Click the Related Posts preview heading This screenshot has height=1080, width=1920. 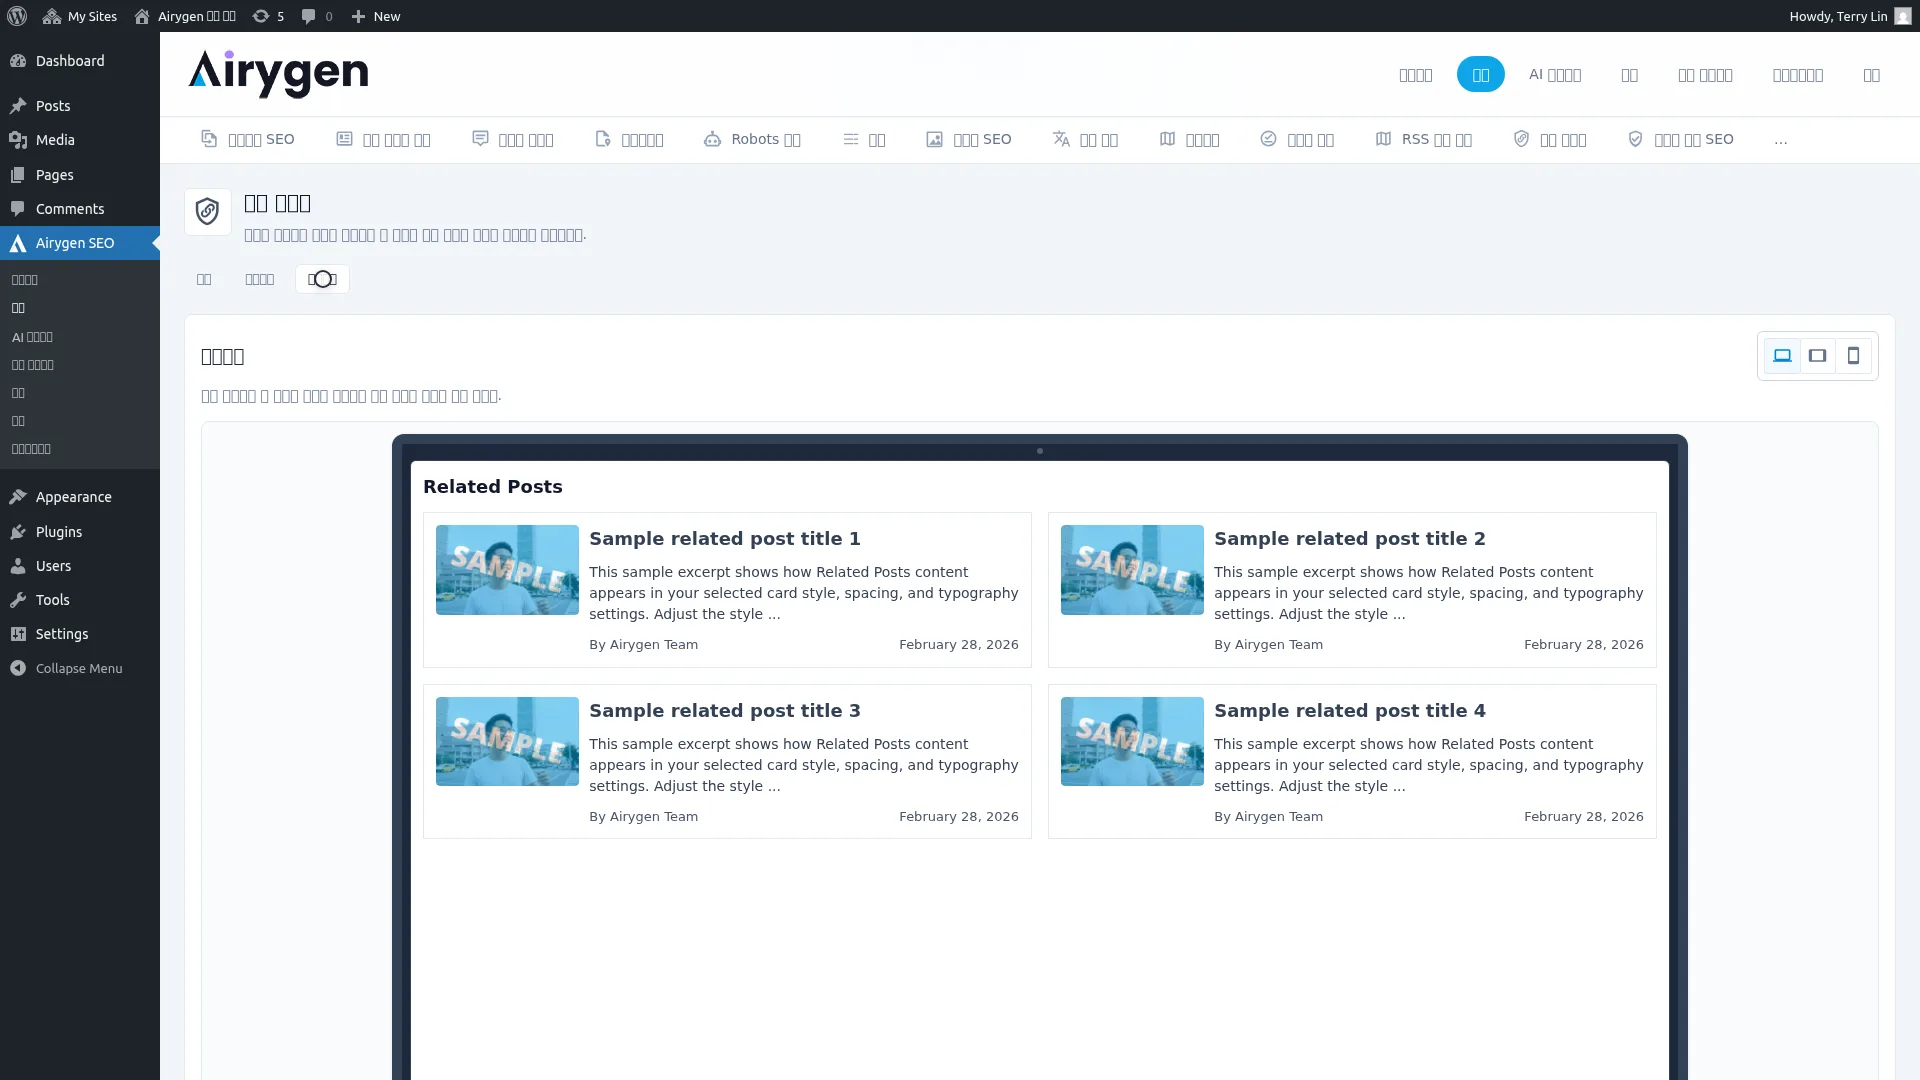[x=493, y=487]
